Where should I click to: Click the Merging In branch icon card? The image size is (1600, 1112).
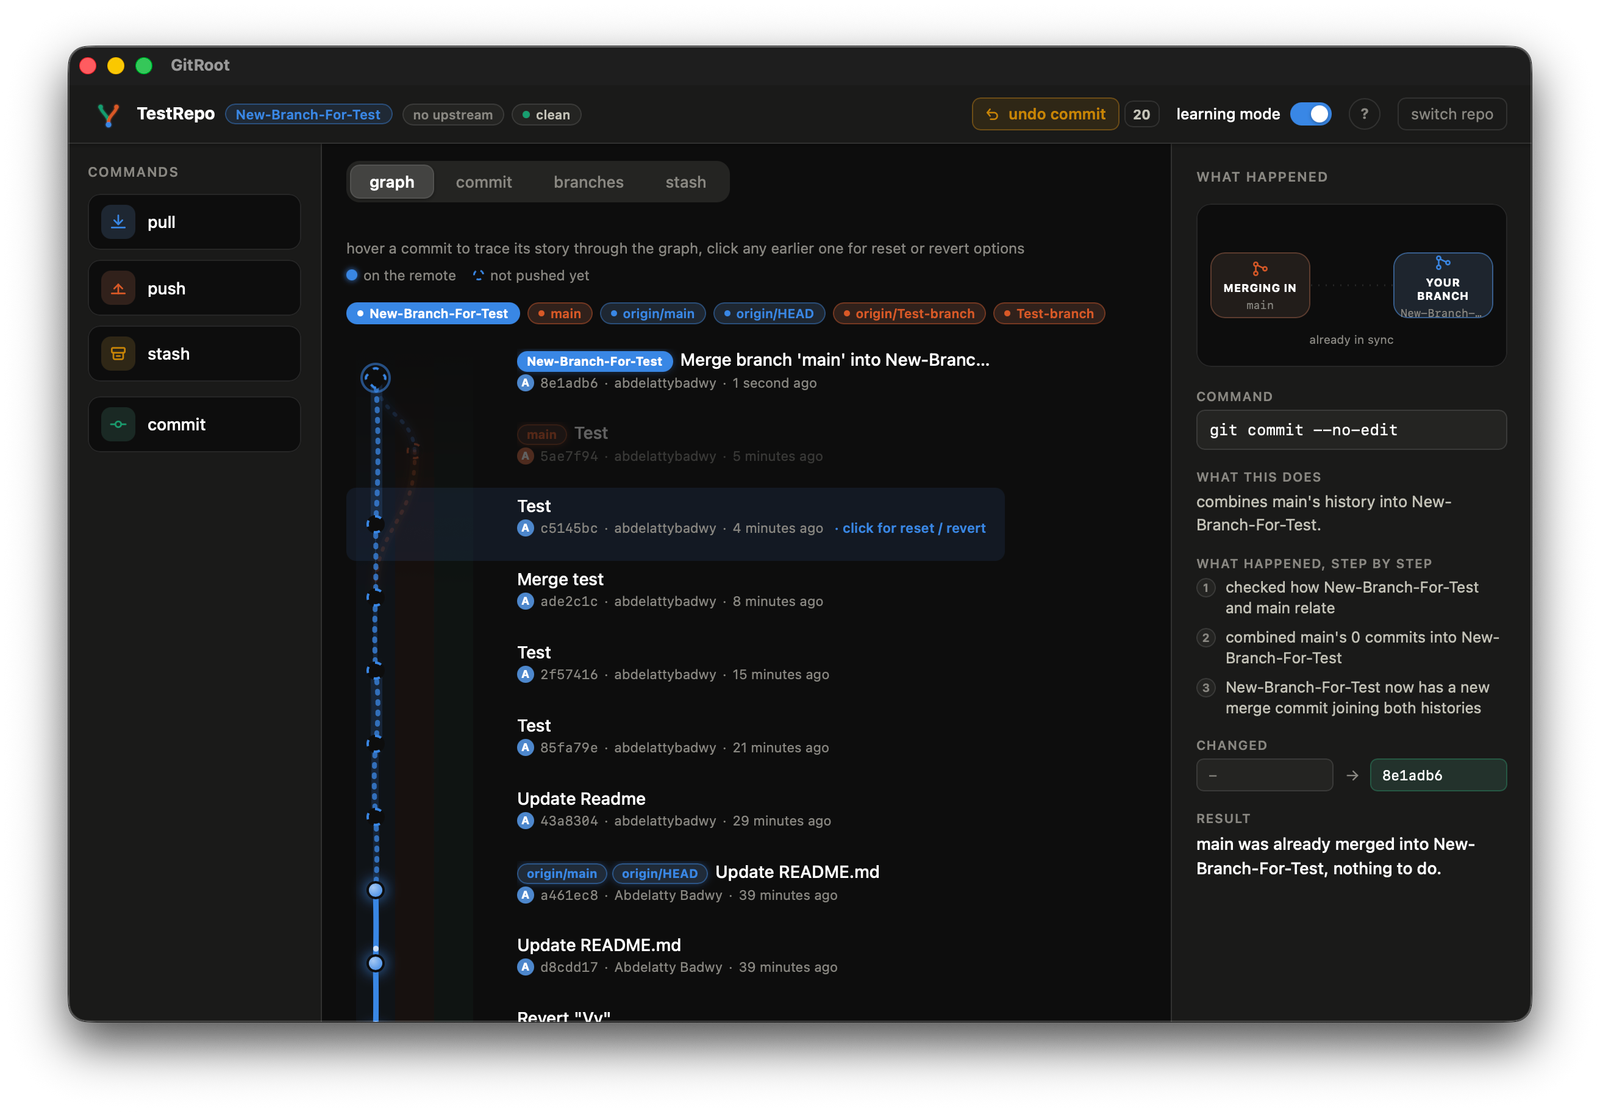click(x=1260, y=285)
